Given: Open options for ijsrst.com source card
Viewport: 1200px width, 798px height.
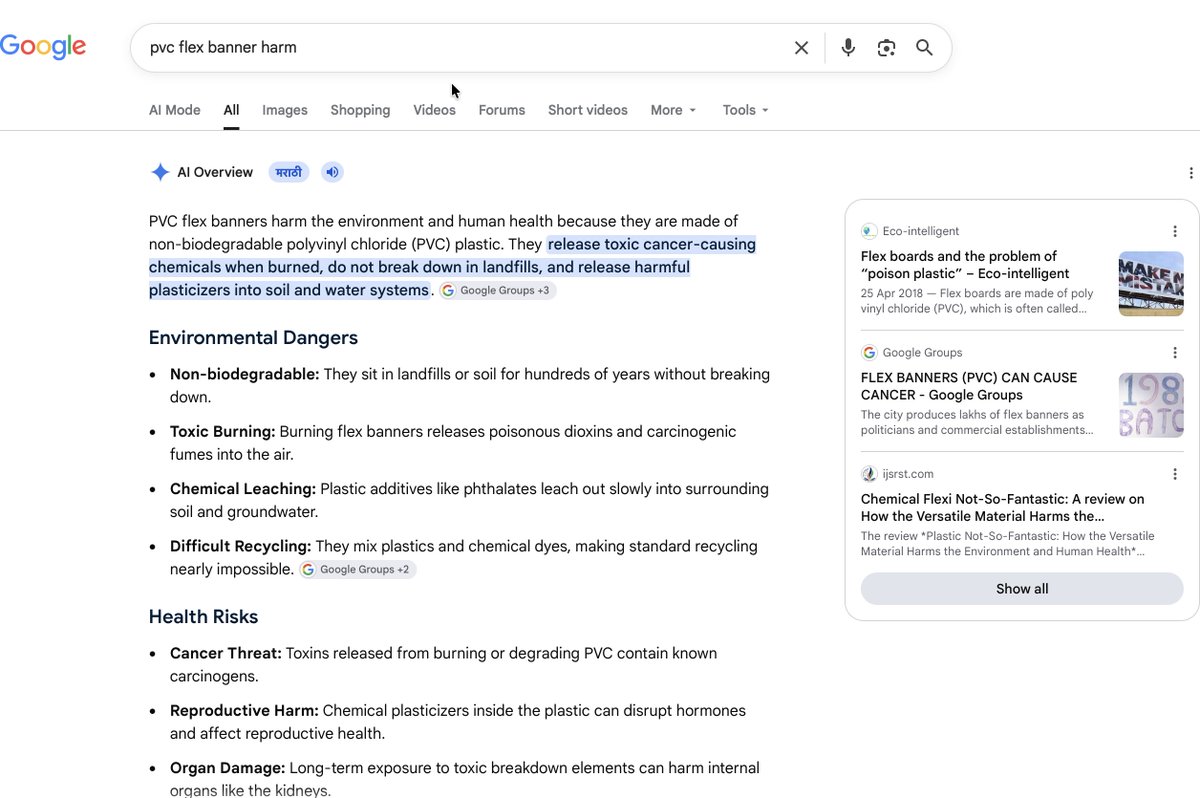Looking at the screenshot, I should (1175, 474).
